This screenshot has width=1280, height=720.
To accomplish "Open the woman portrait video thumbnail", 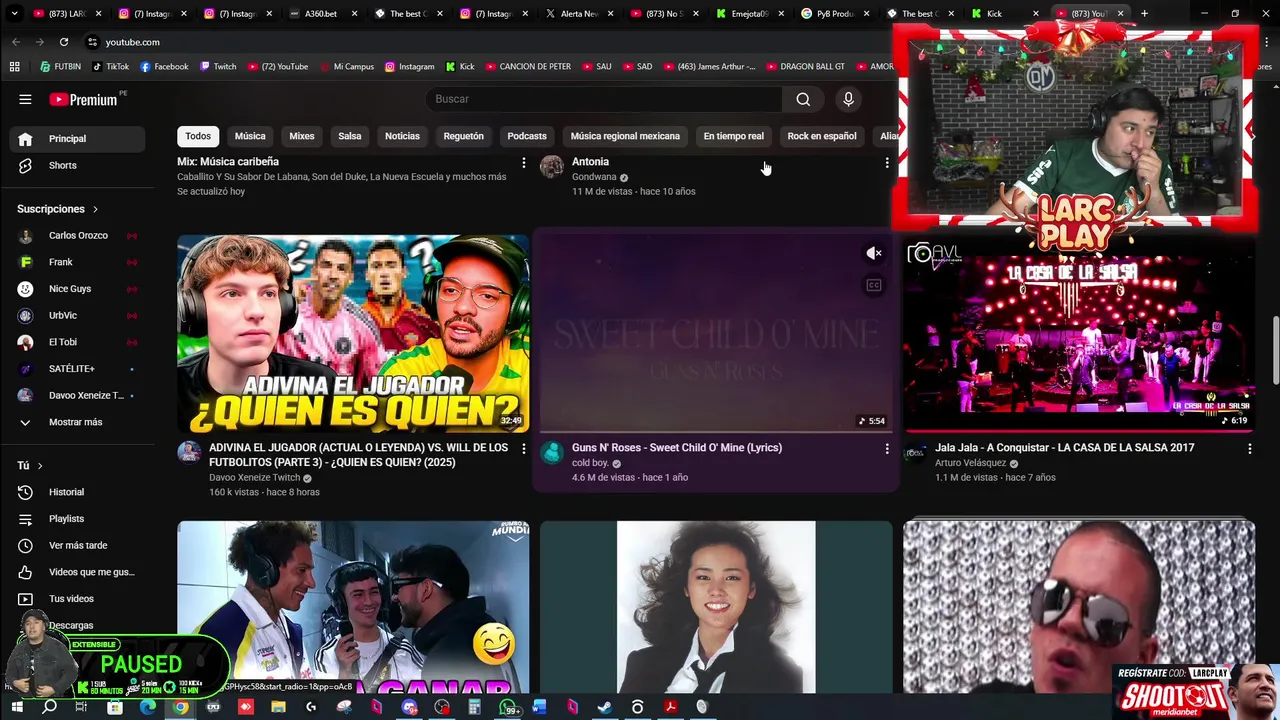I will pos(716,607).
